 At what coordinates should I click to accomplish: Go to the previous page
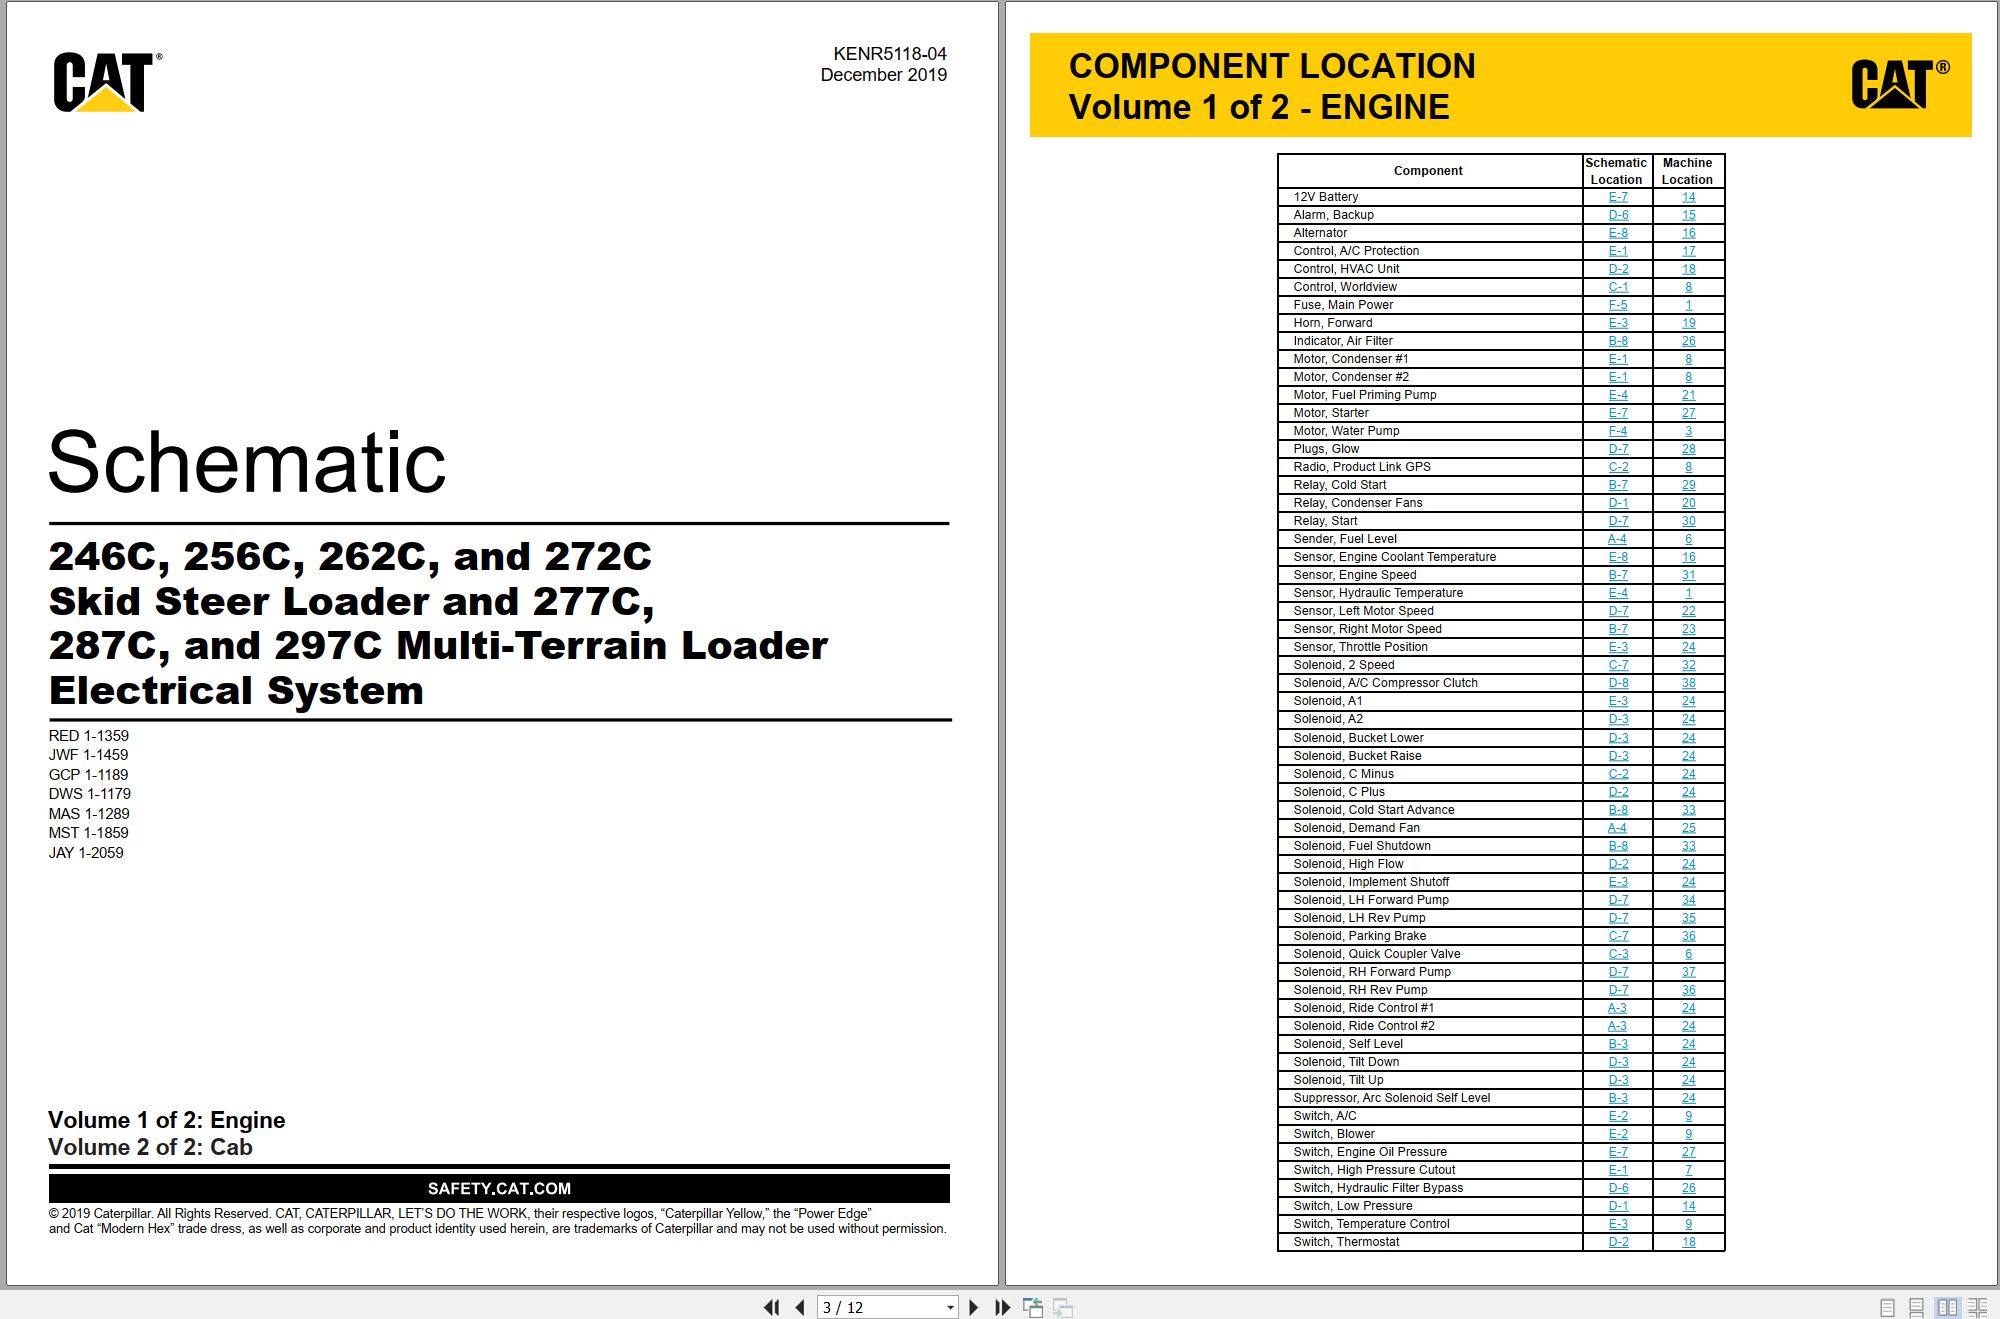[800, 1307]
